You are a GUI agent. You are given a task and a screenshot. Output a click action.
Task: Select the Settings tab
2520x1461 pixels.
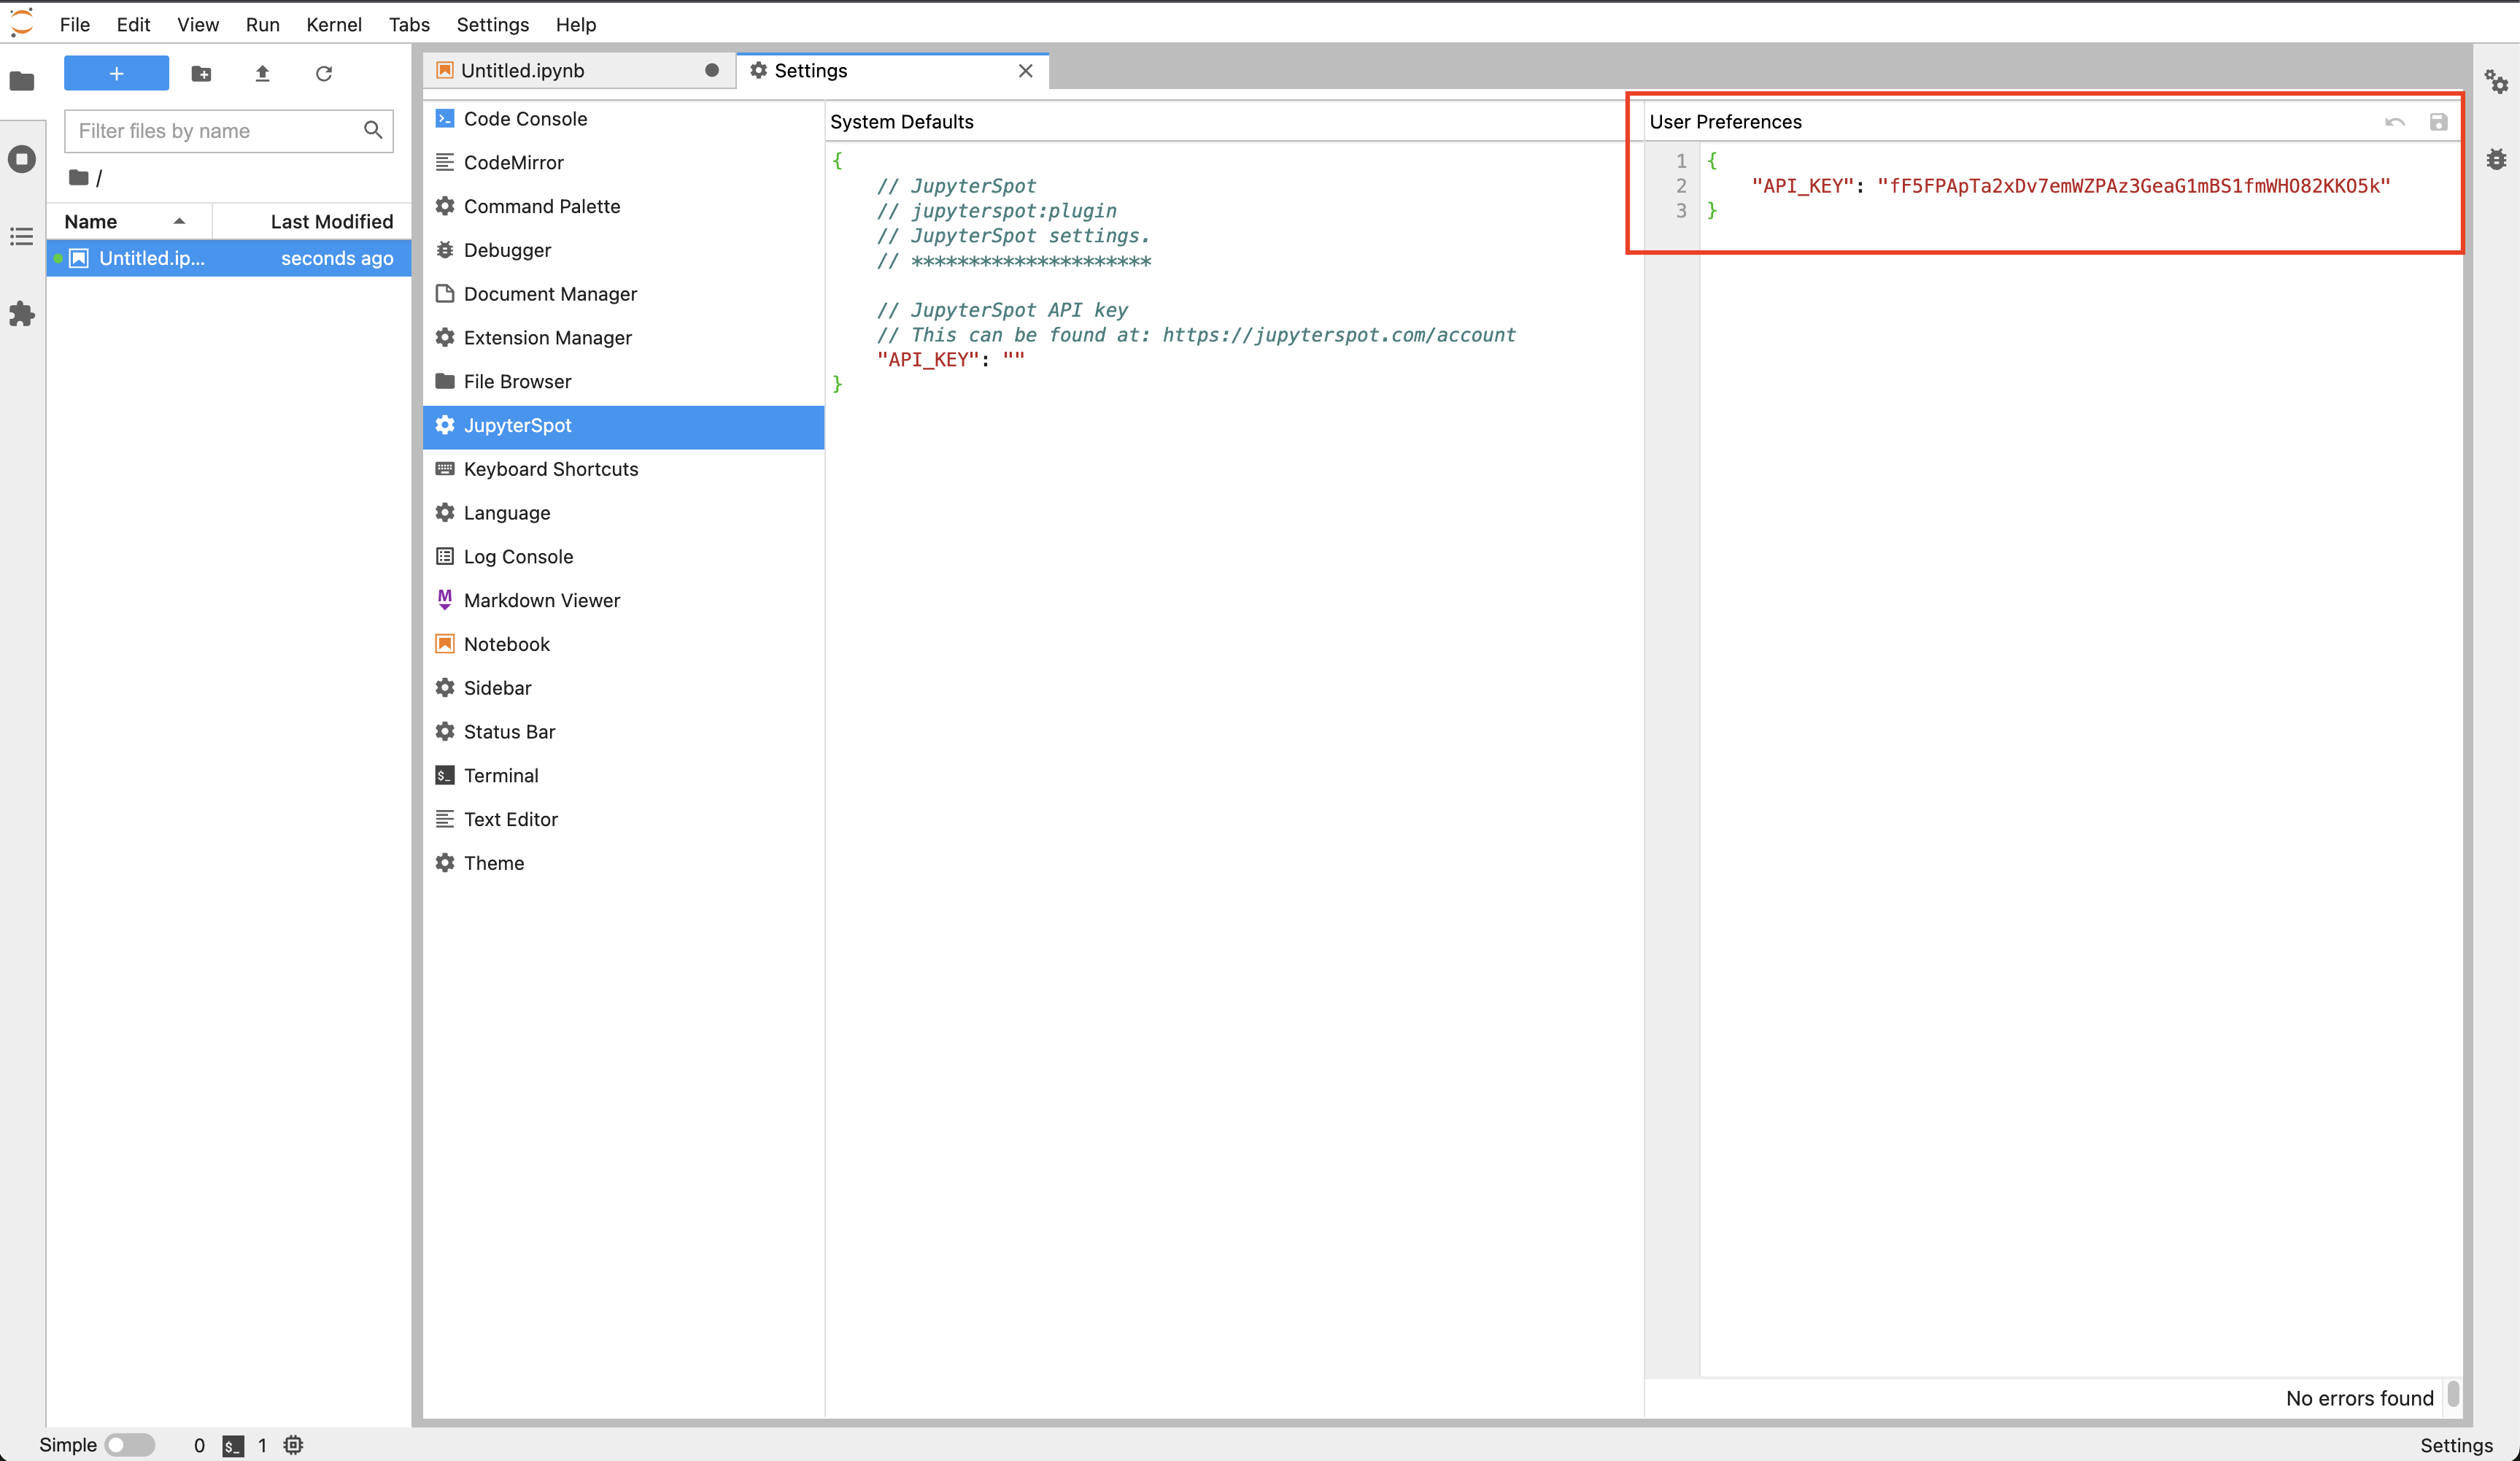pos(892,70)
